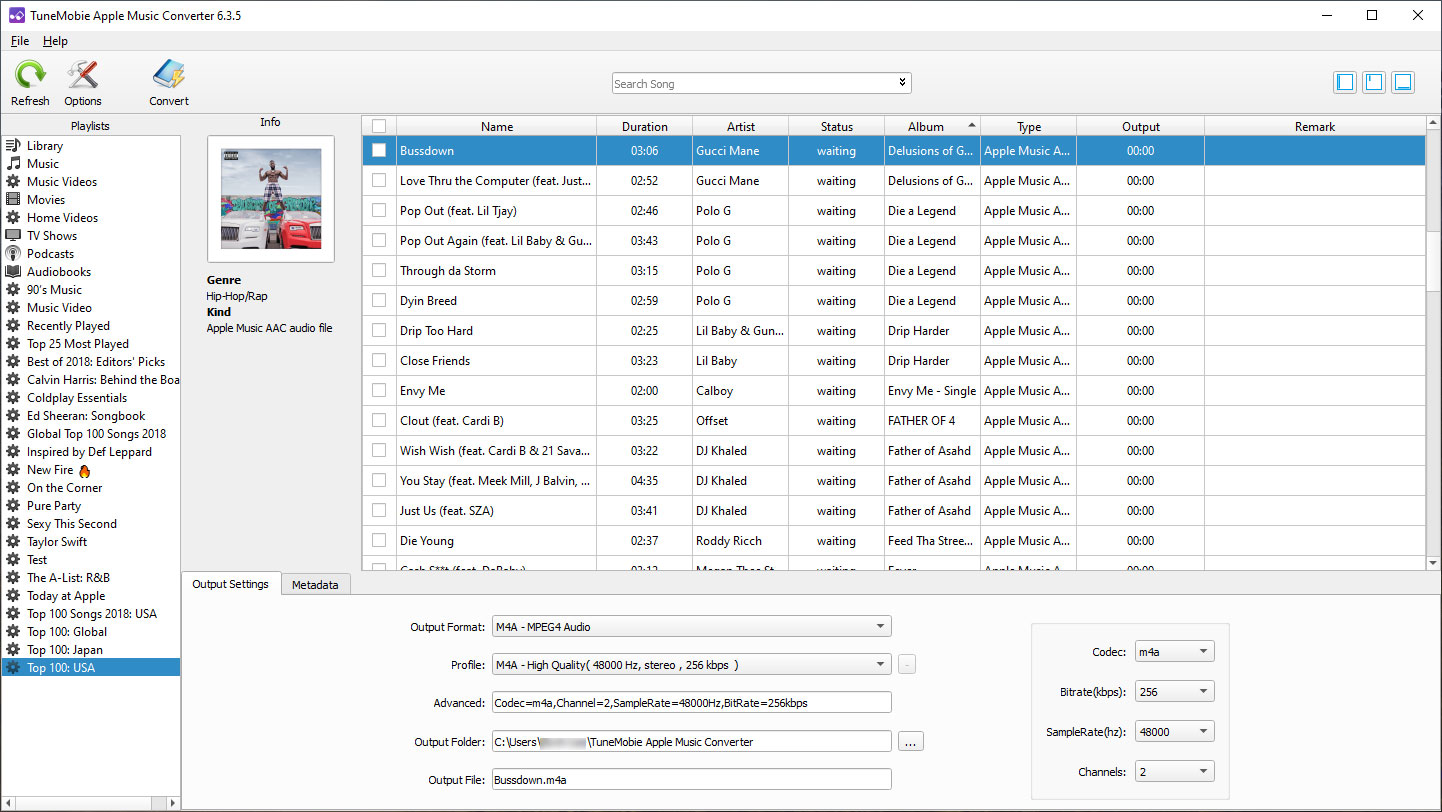Open the Top 25 Most Played playlist
Image resolution: width=1442 pixels, height=812 pixels.
(78, 344)
